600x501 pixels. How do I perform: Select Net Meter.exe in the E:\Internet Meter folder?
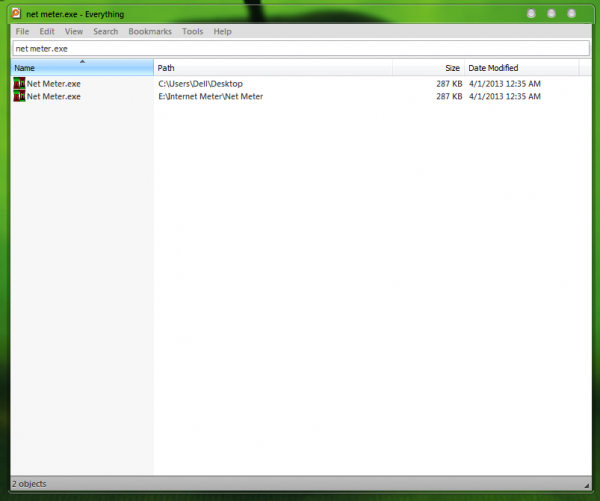coord(54,96)
